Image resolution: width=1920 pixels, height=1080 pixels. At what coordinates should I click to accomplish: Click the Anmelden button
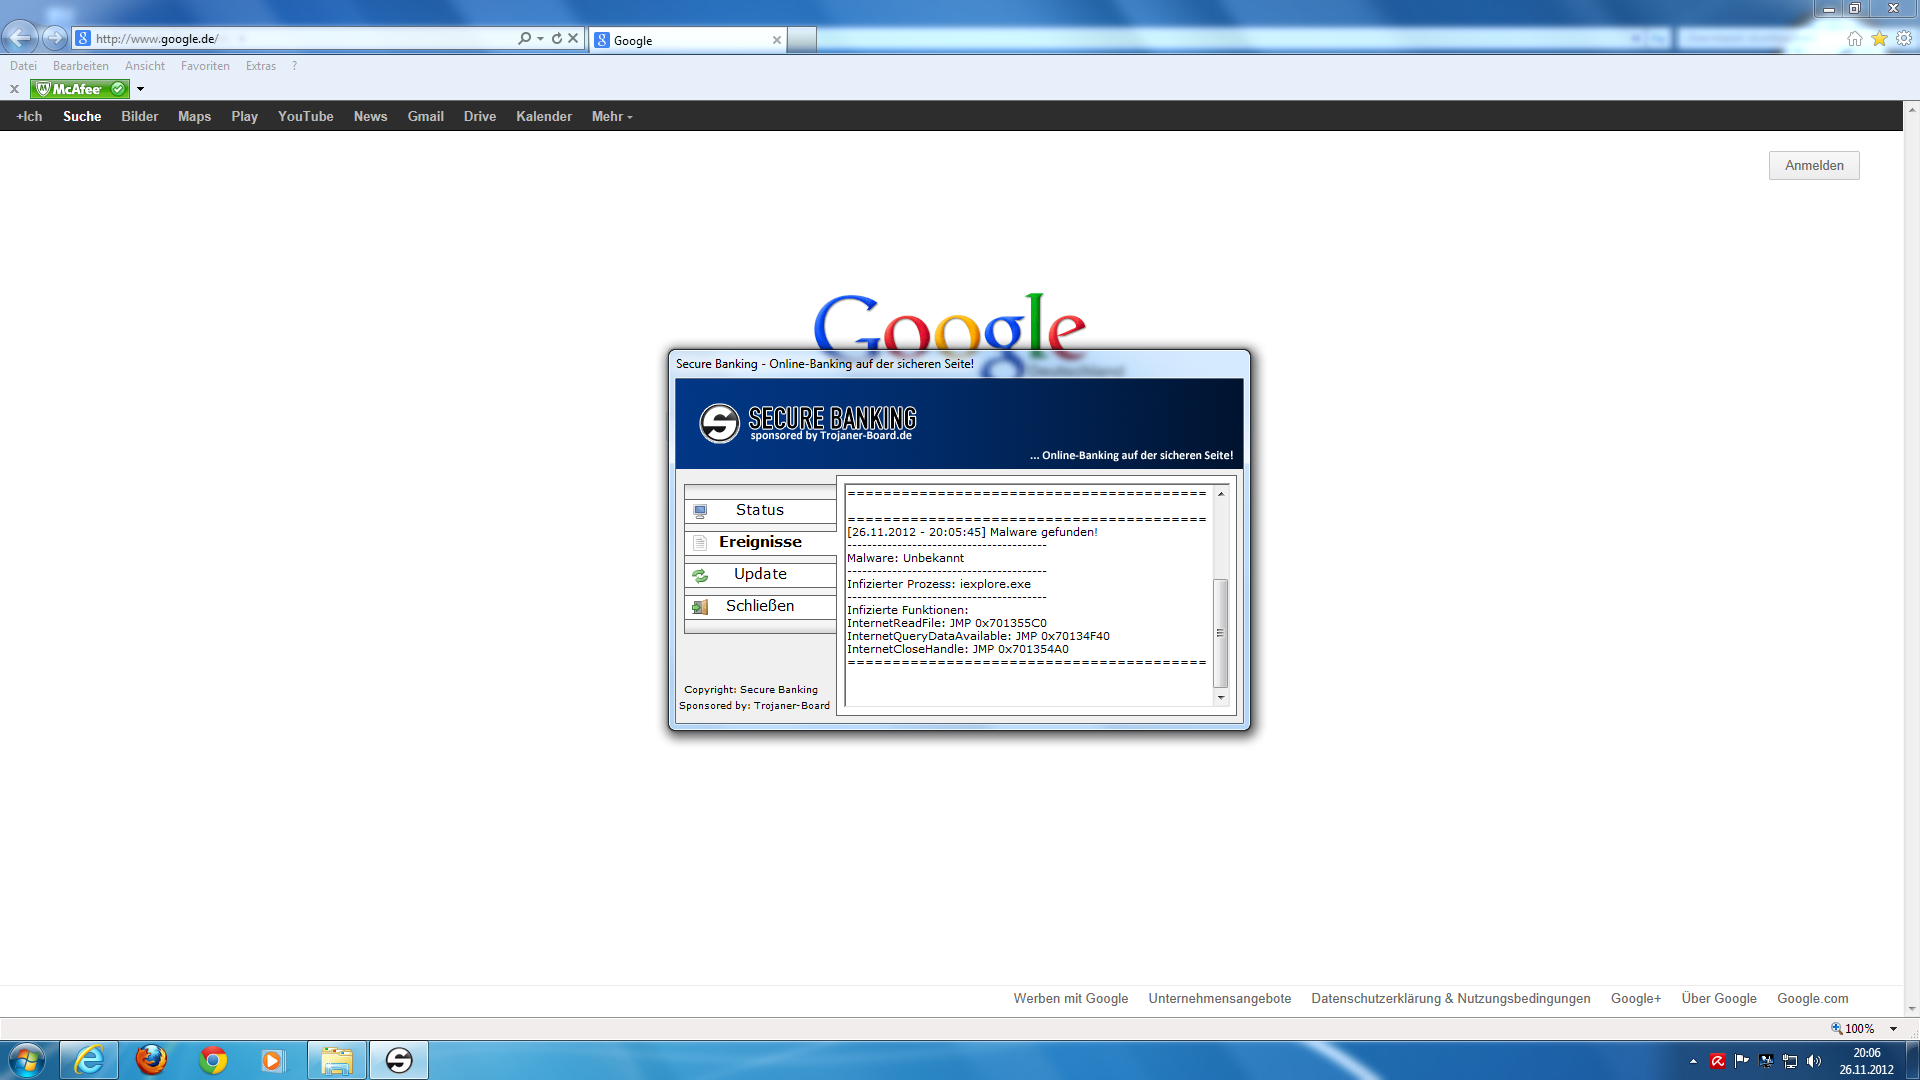(1813, 166)
